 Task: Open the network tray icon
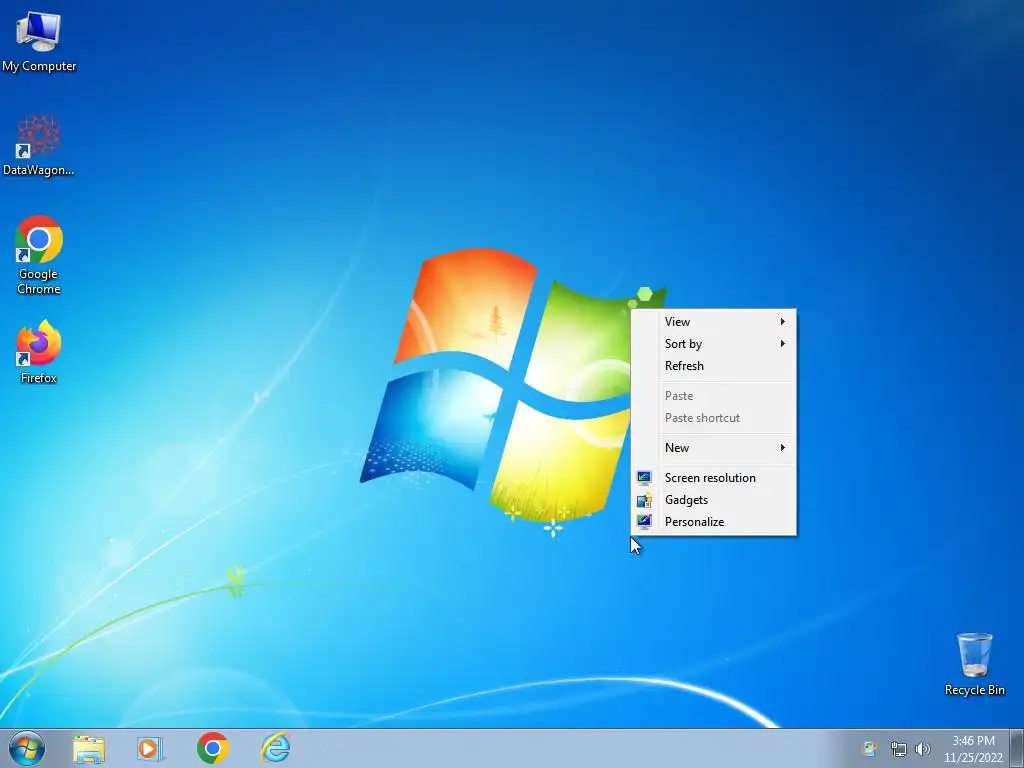[x=899, y=749]
